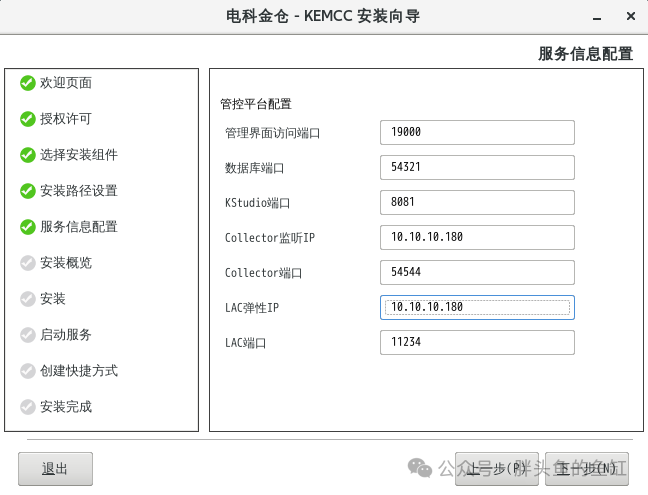This screenshot has width=648, height=495.
Task: Focus the KStudio端口 field showing 8081
Action: point(477,202)
